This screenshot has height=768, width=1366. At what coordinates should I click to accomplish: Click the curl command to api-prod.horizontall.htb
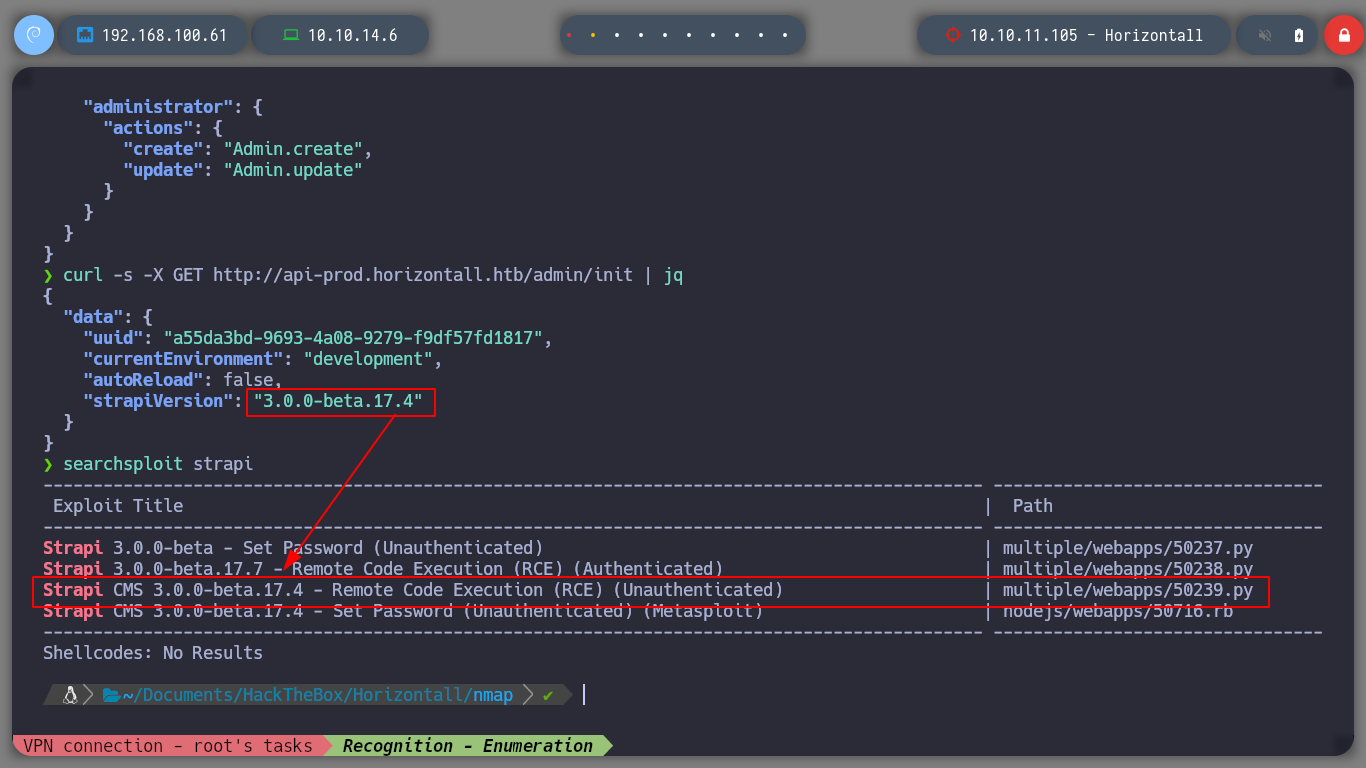[373, 275]
